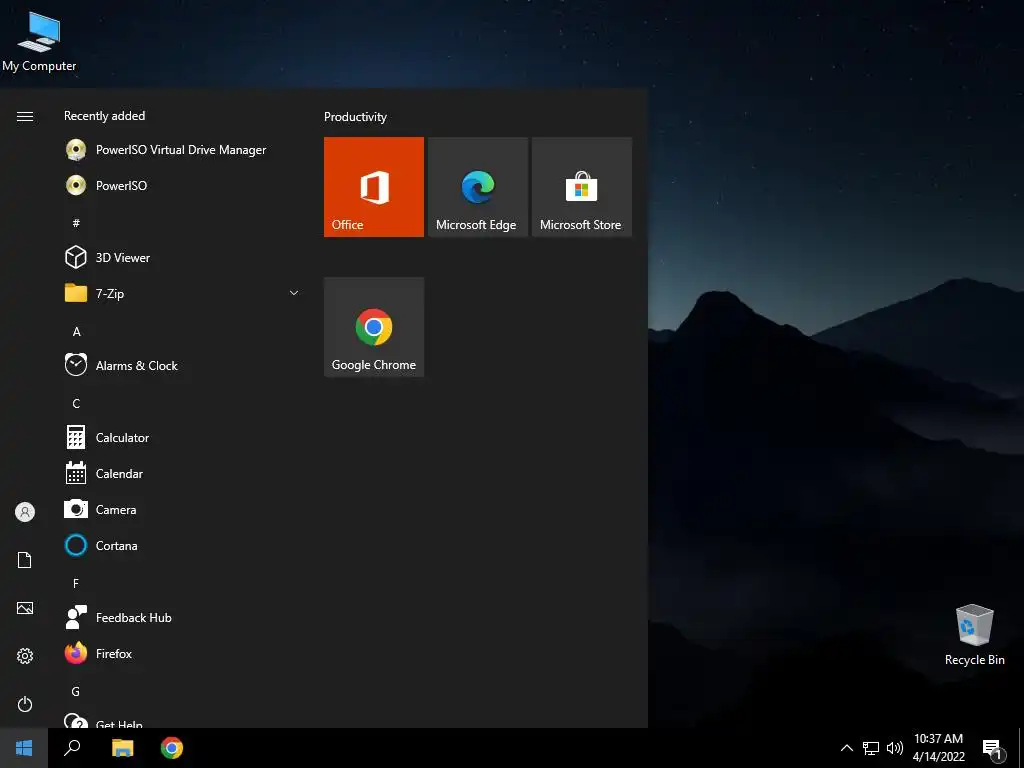Click the 'A' letter index header
This screenshot has height=768, width=1024.
76,331
